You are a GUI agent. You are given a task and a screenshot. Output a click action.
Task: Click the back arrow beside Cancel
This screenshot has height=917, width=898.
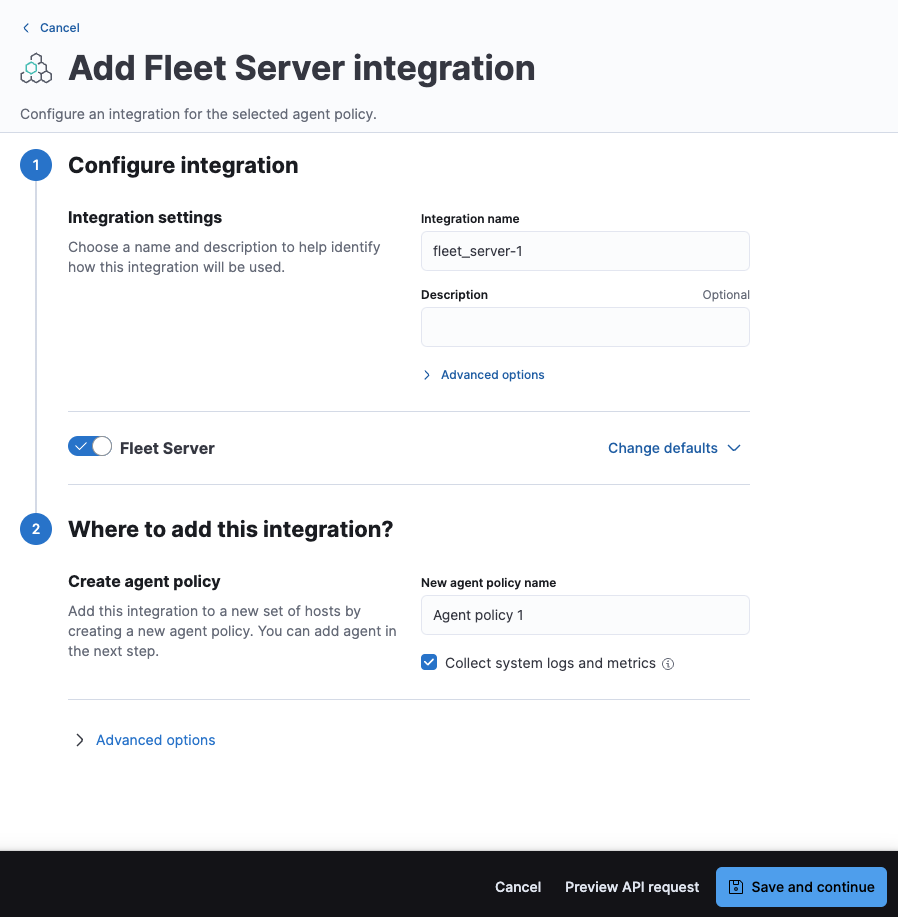pyautogui.click(x=25, y=28)
